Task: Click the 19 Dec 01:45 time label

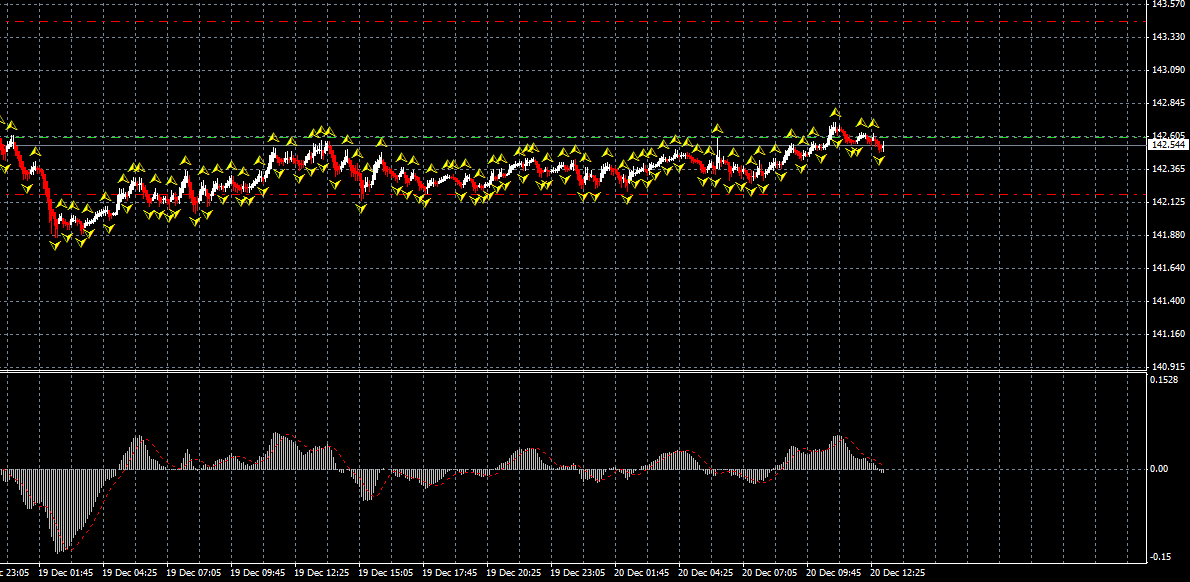Action: coord(66,573)
